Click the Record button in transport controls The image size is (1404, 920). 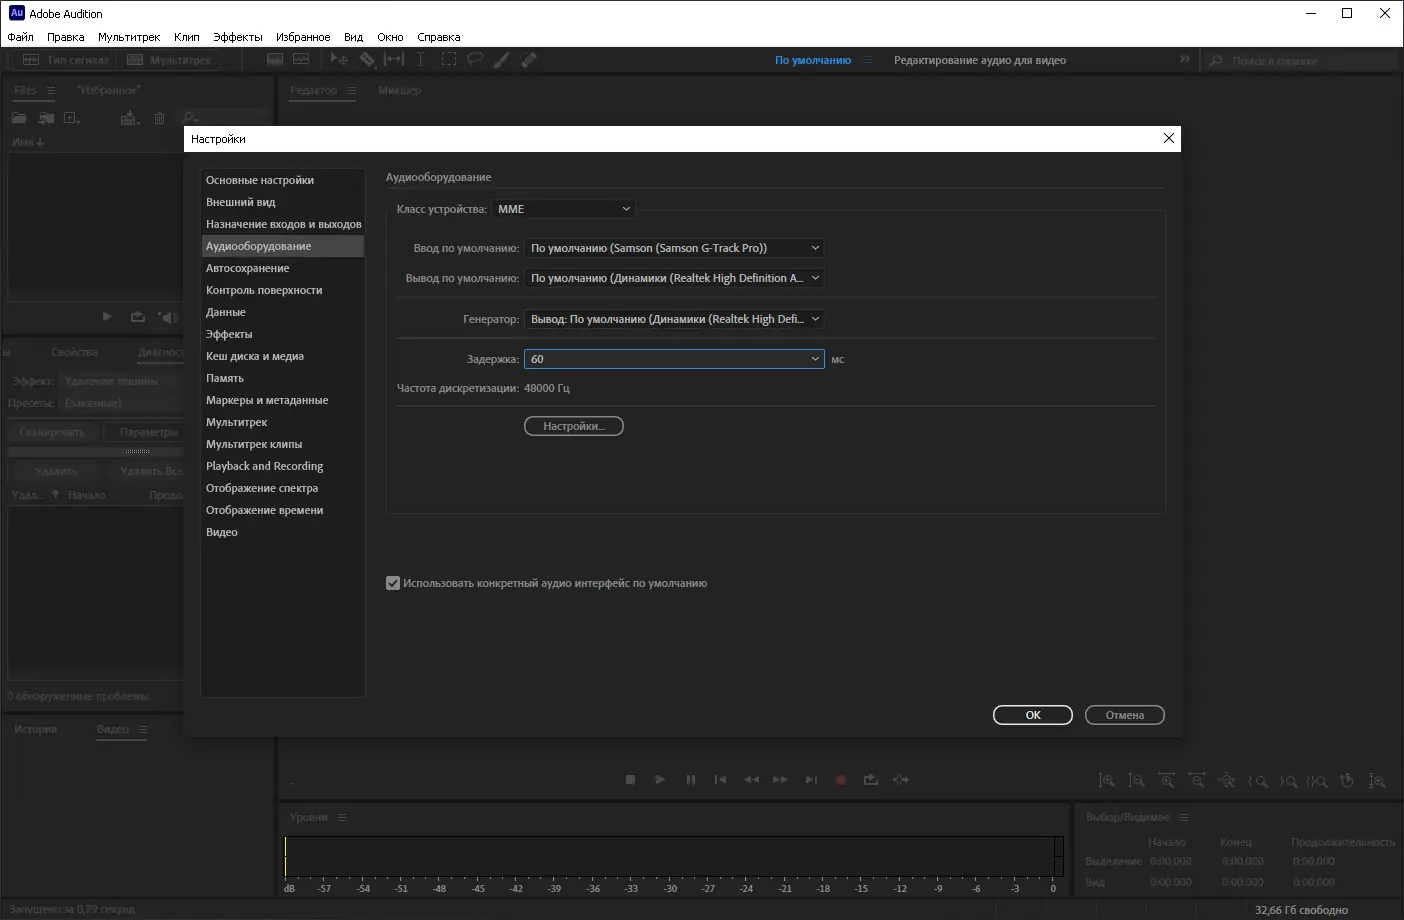[x=841, y=780]
